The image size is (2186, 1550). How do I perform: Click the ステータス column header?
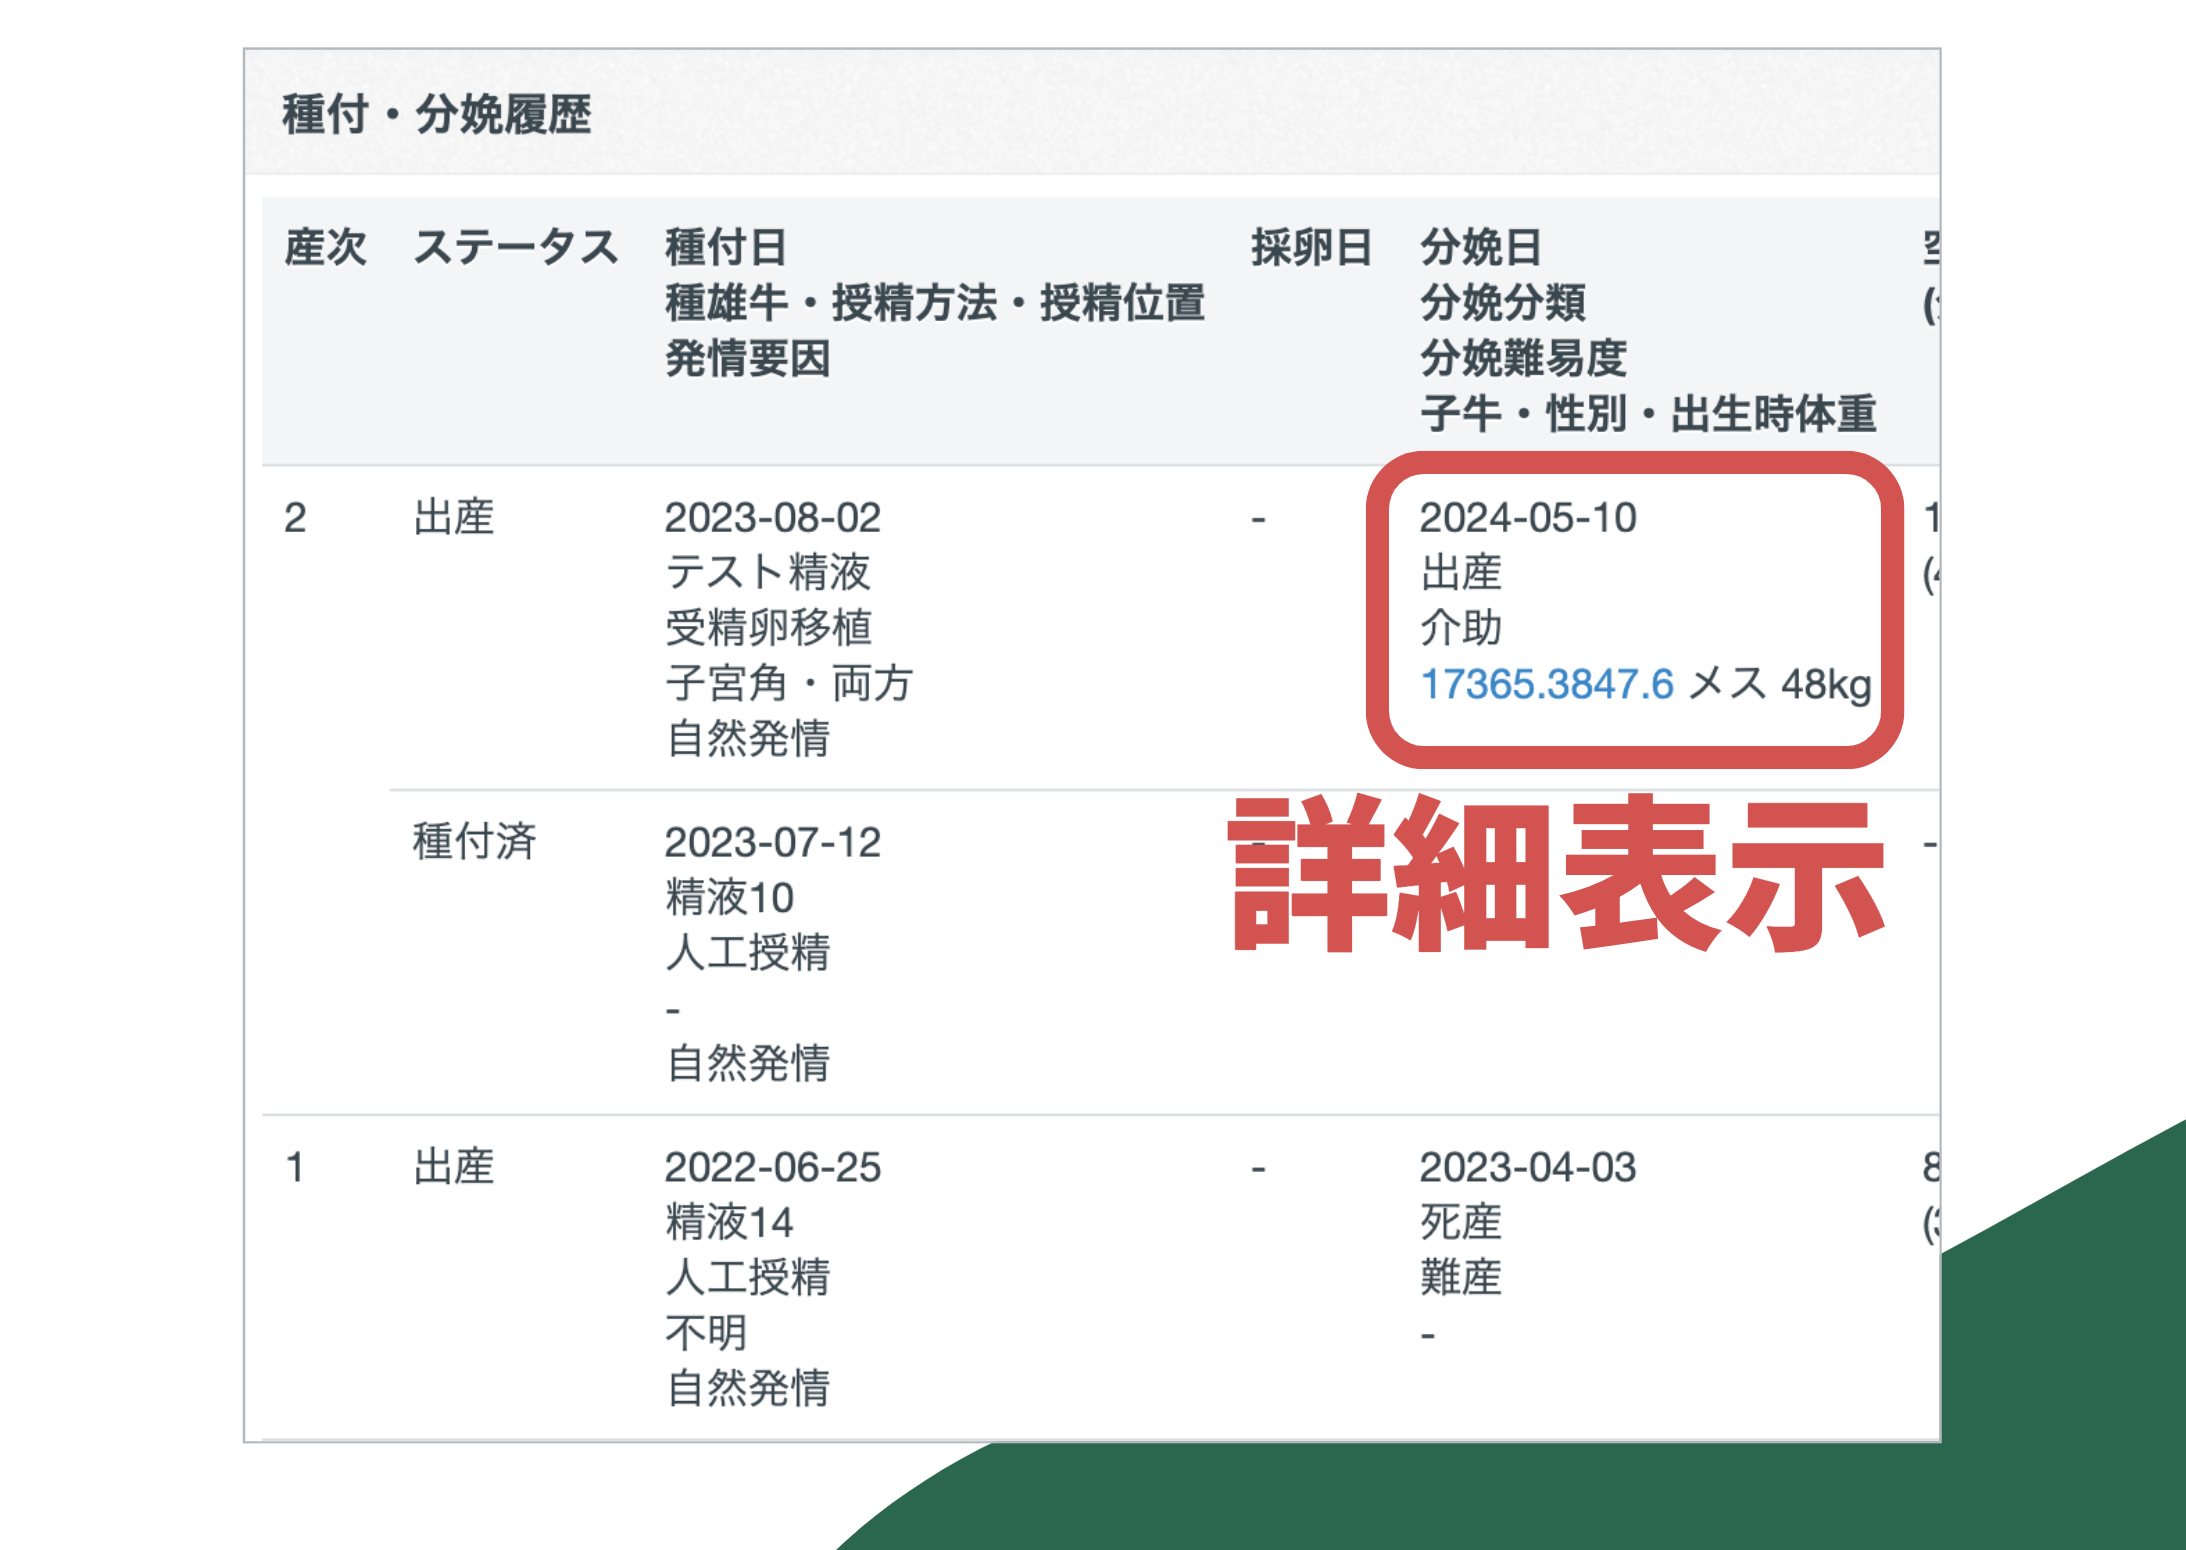pyautogui.click(x=516, y=247)
